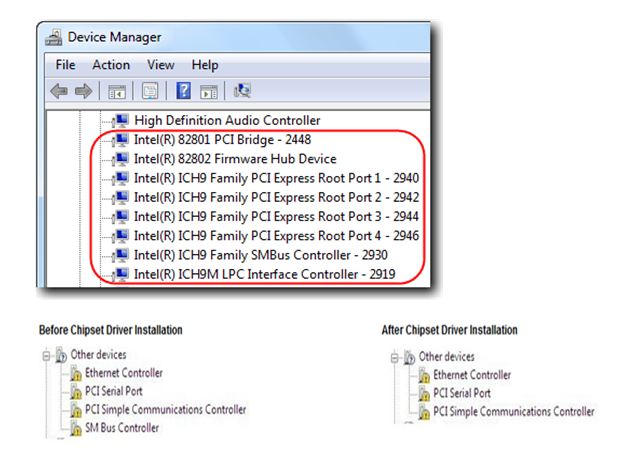Select PCI Serial Port in the Before installation tree
Viewport: 621px width, 453px height.
point(114,391)
